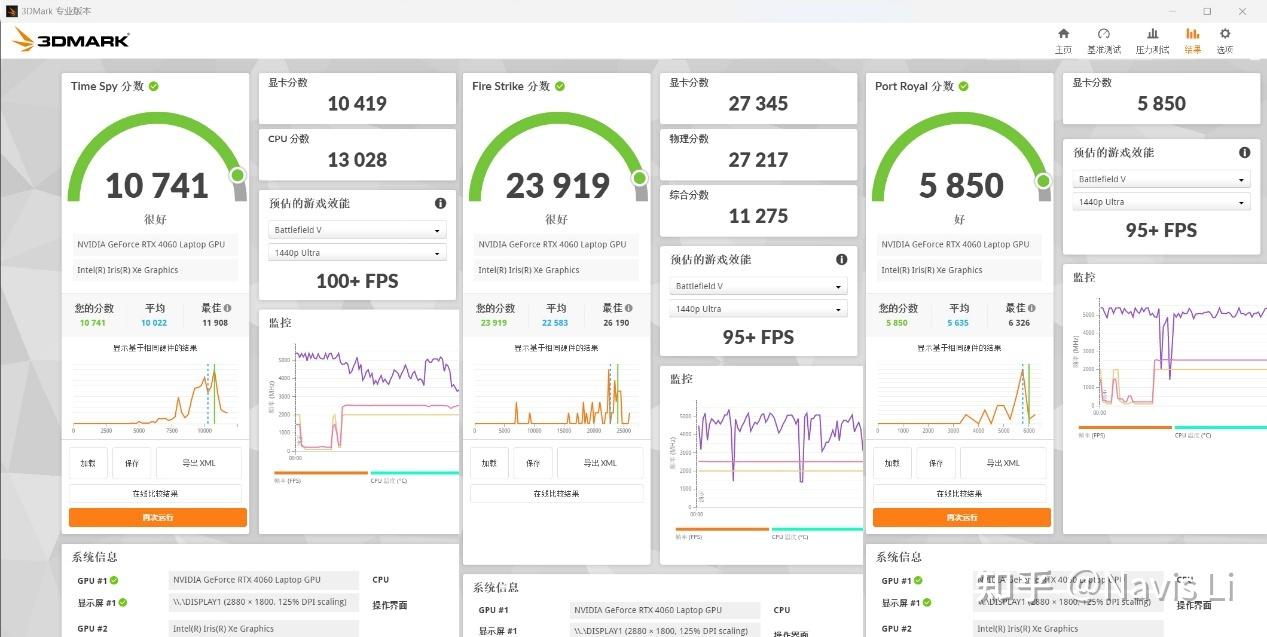
Task: Click the green validation check next to Port Royal score
Action: [x=963, y=86]
